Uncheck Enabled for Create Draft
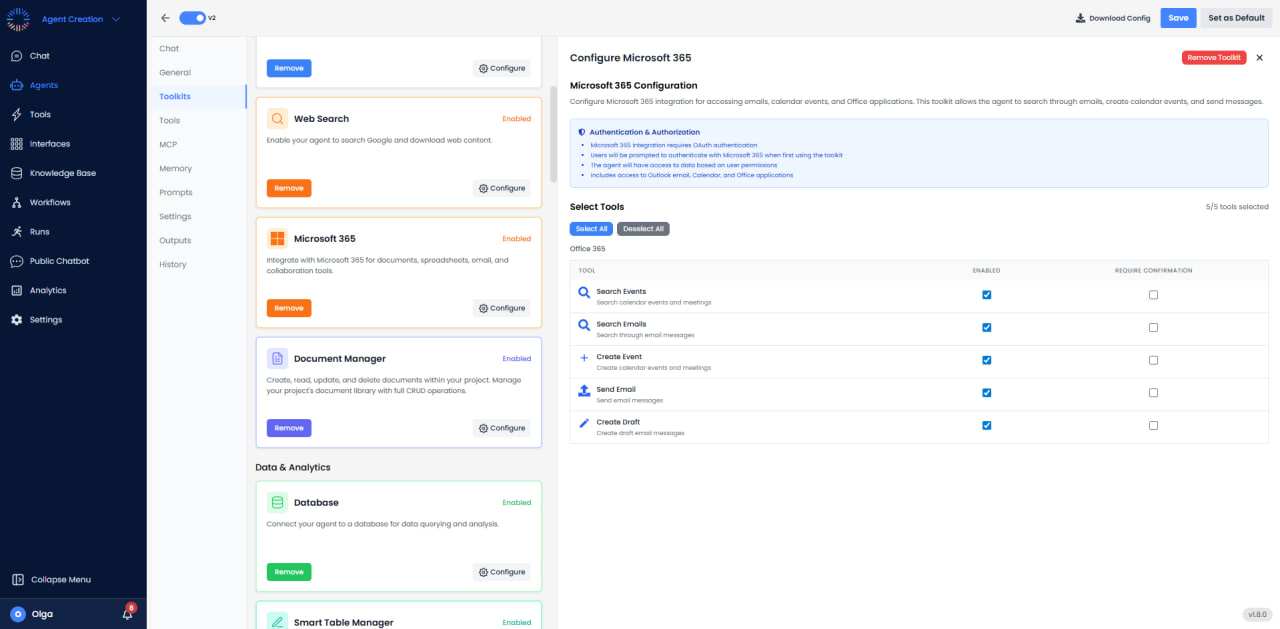The image size is (1280, 629). tap(986, 425)
